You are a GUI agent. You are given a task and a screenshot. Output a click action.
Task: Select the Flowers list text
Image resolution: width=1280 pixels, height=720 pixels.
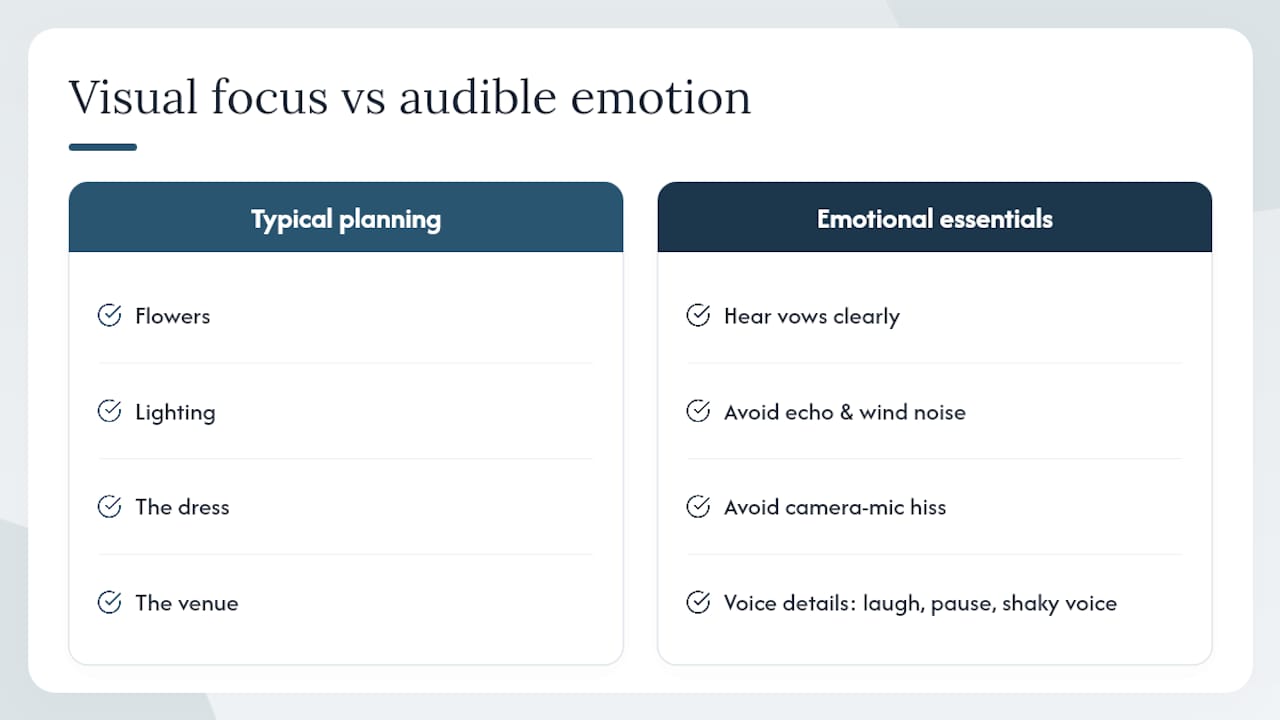[x=173, y=316]
